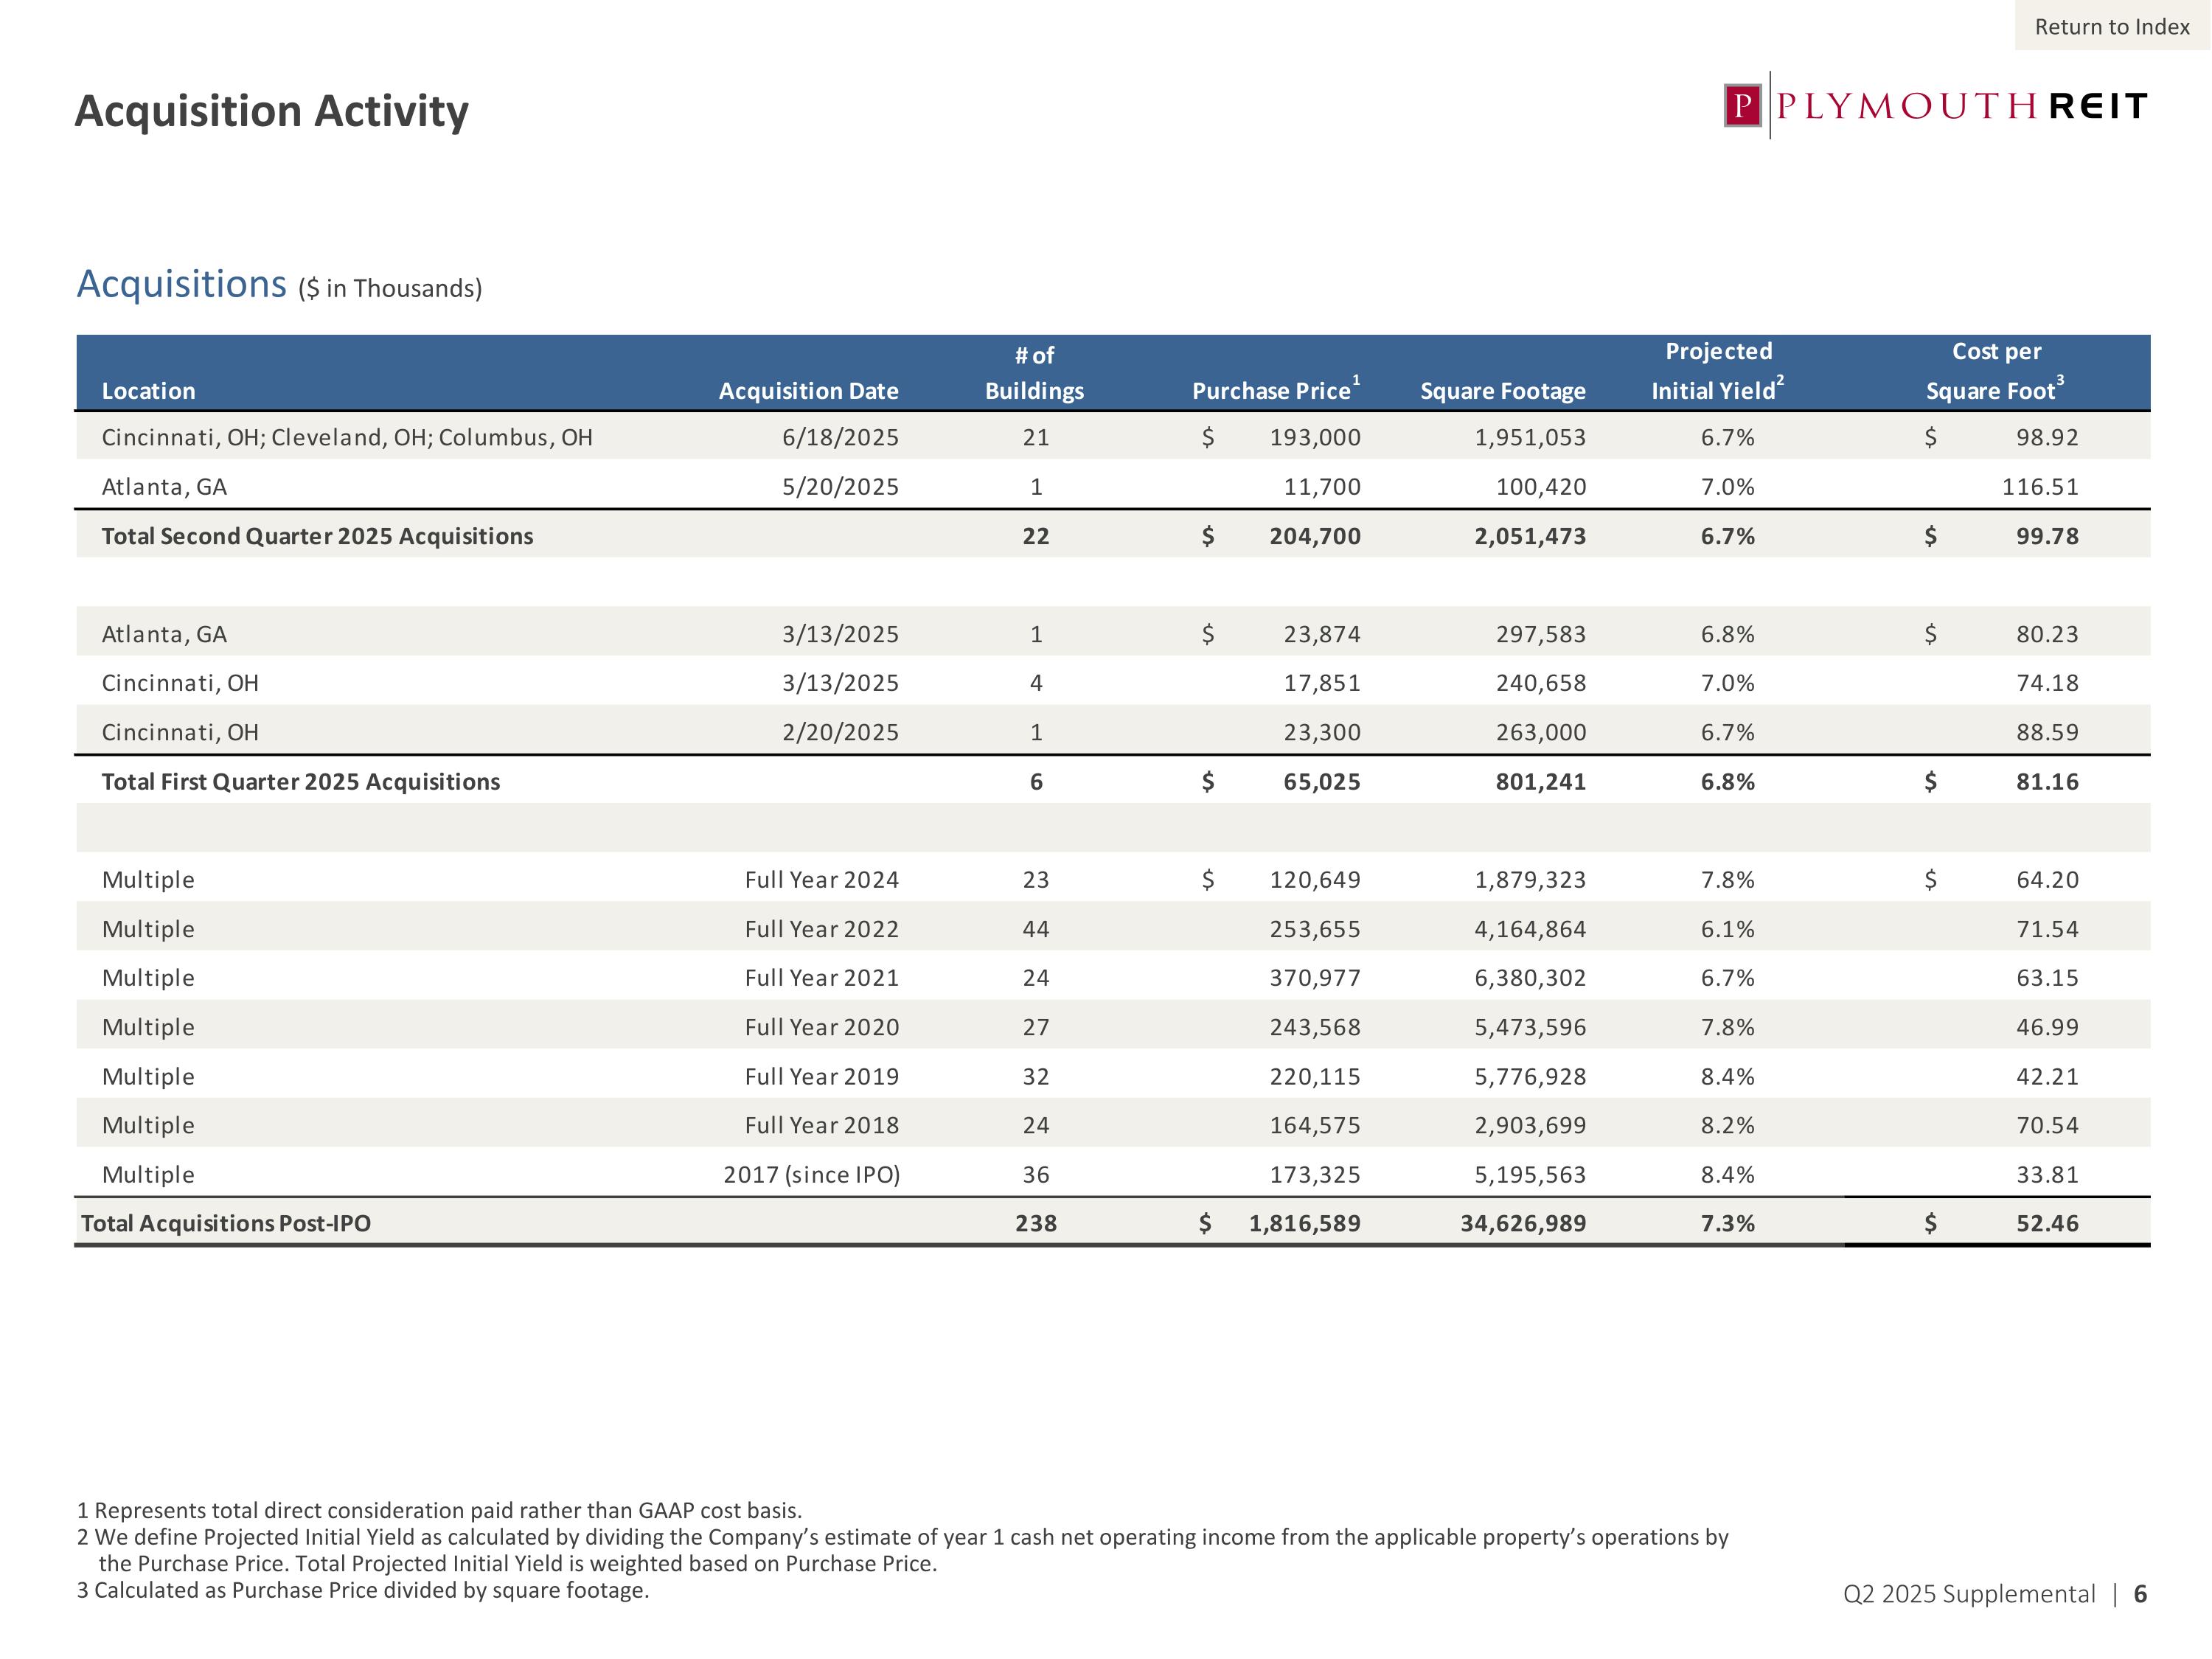The width and height of the screenshot is (2212, 1659).
Task: Click the Total Acquisitions Post-IPO label
Action: click(226, 1223)
